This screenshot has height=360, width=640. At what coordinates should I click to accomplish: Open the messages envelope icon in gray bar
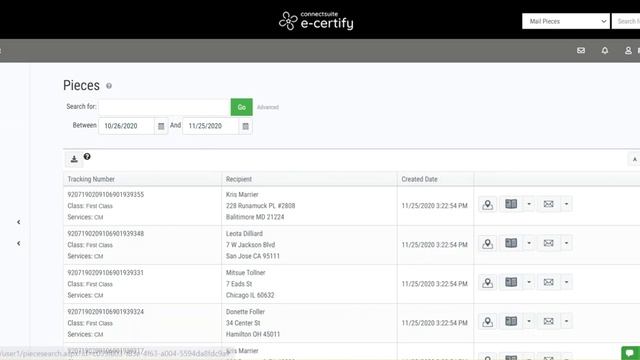[581, 51]
